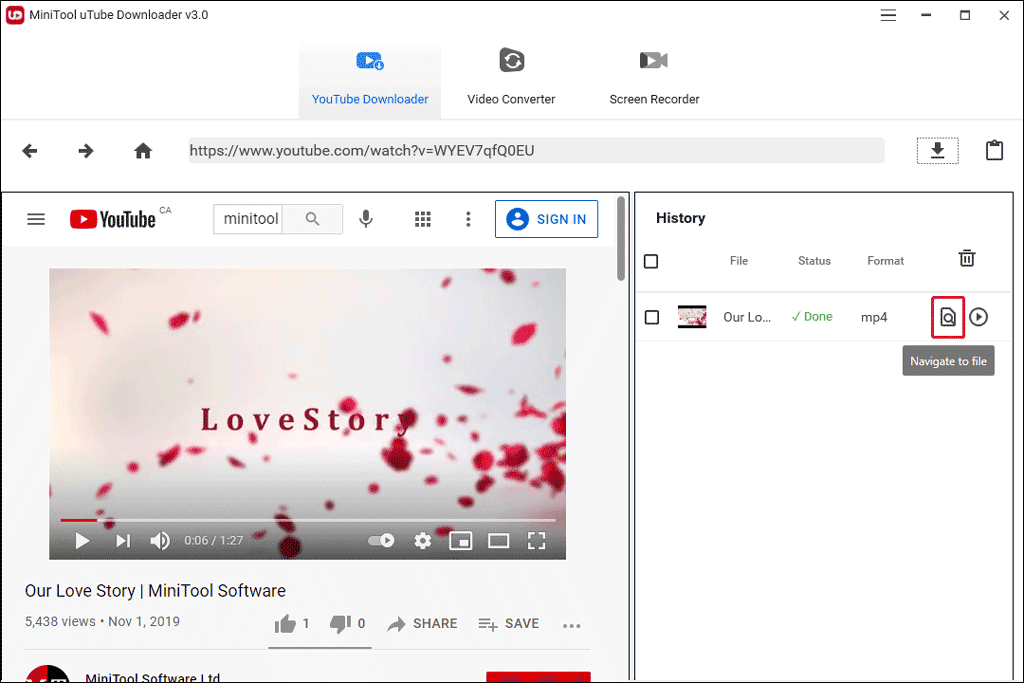
Task: Return to home page via house icon
Action: pyautogui.click(x=143, y=151)
